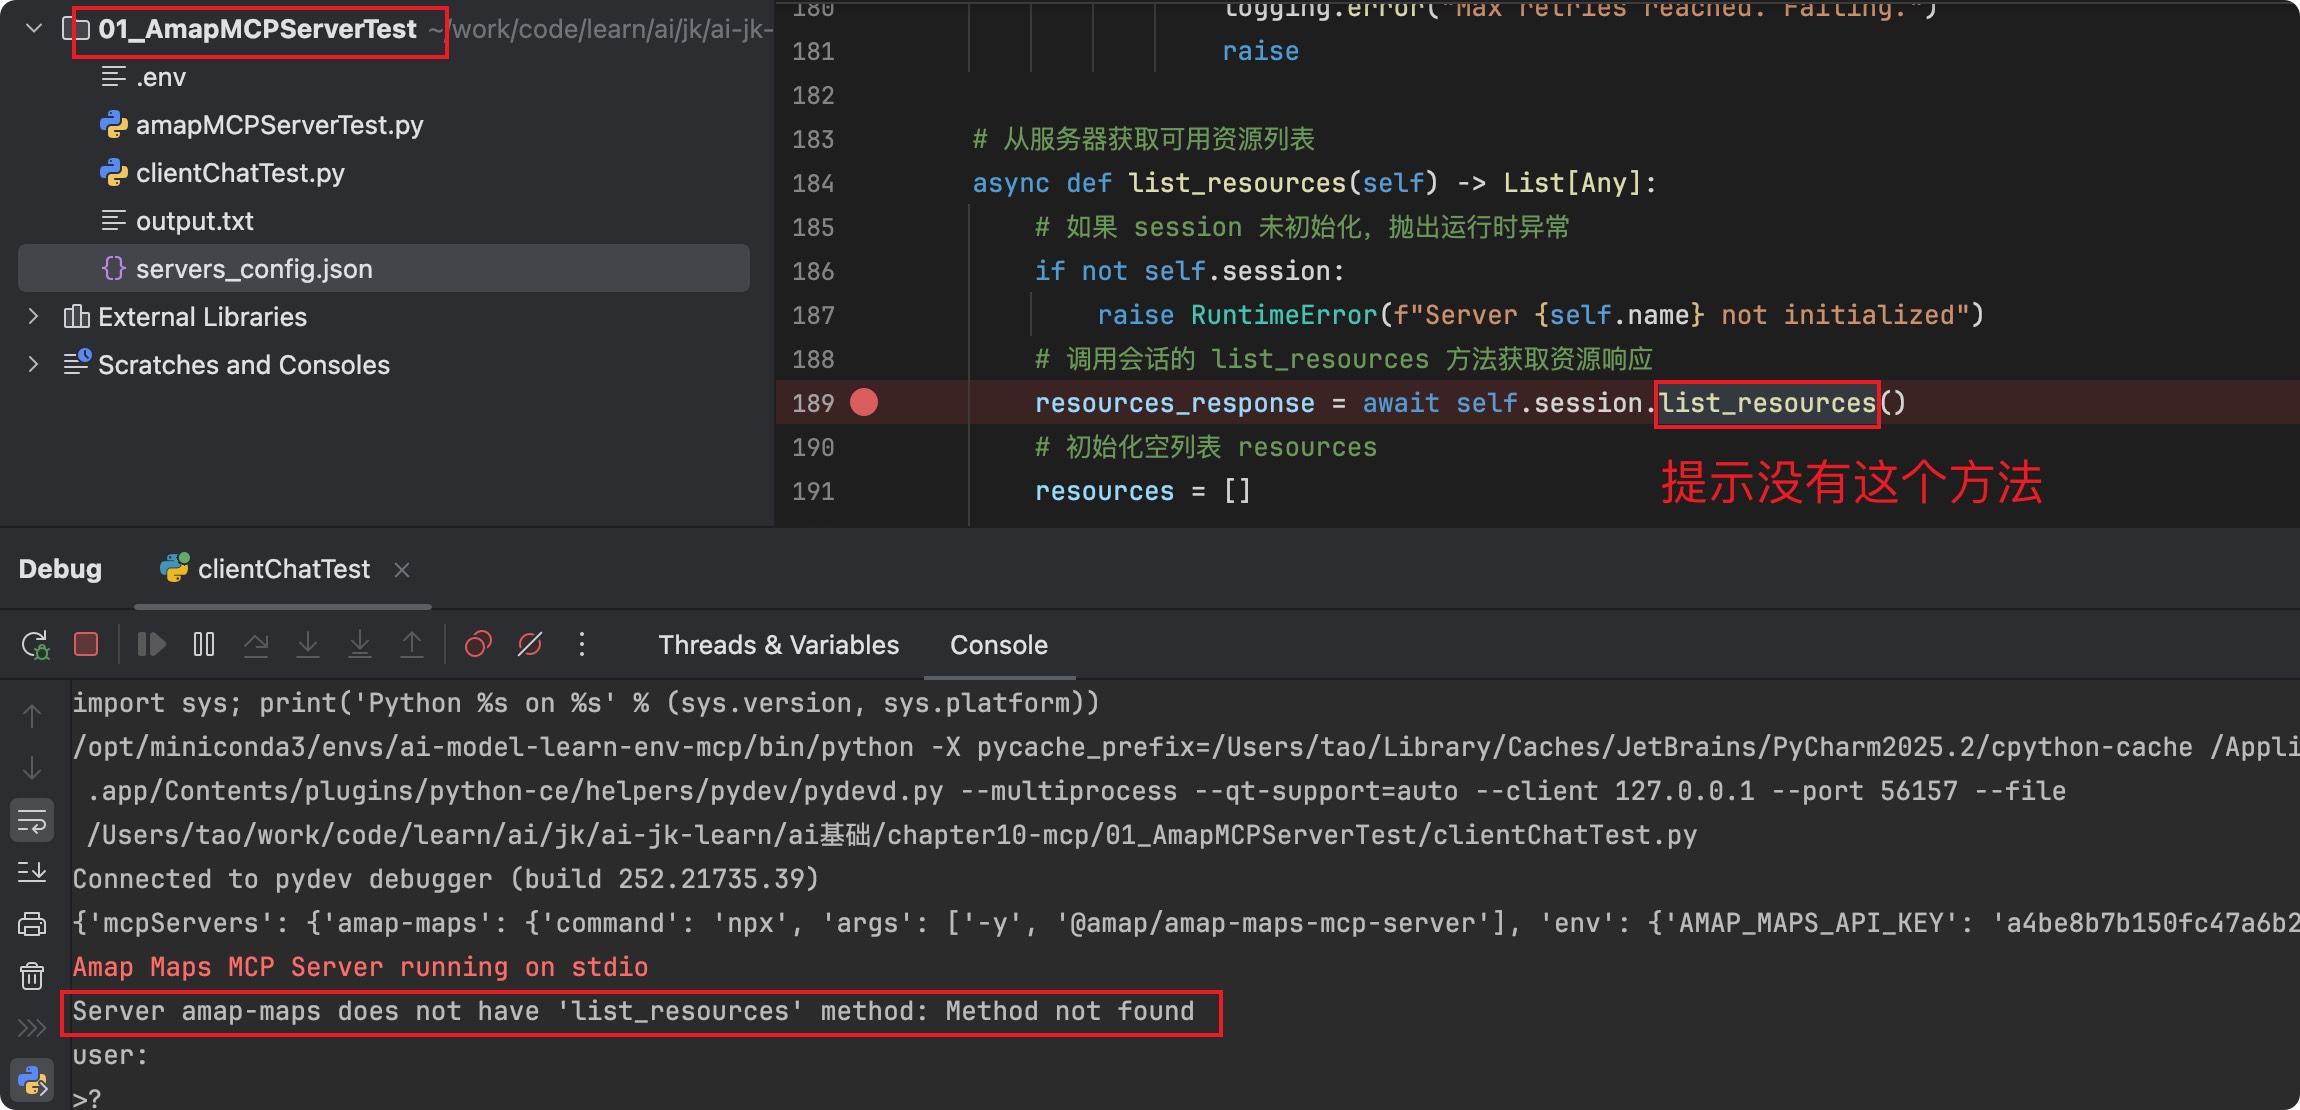Collapse the 01_AmapMCPServerTest project folder
The height and width of the screenshot is (1110, 2300).
34,28
